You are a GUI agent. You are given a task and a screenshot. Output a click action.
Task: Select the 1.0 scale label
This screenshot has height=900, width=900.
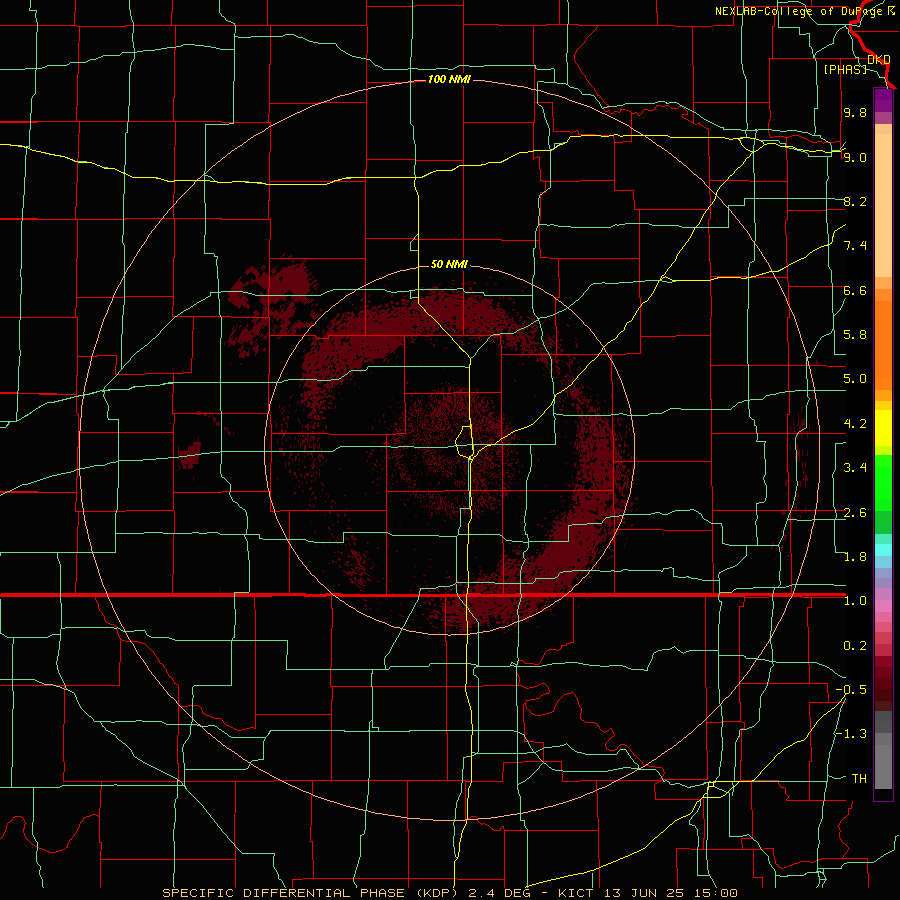click(x=855, y=601)
